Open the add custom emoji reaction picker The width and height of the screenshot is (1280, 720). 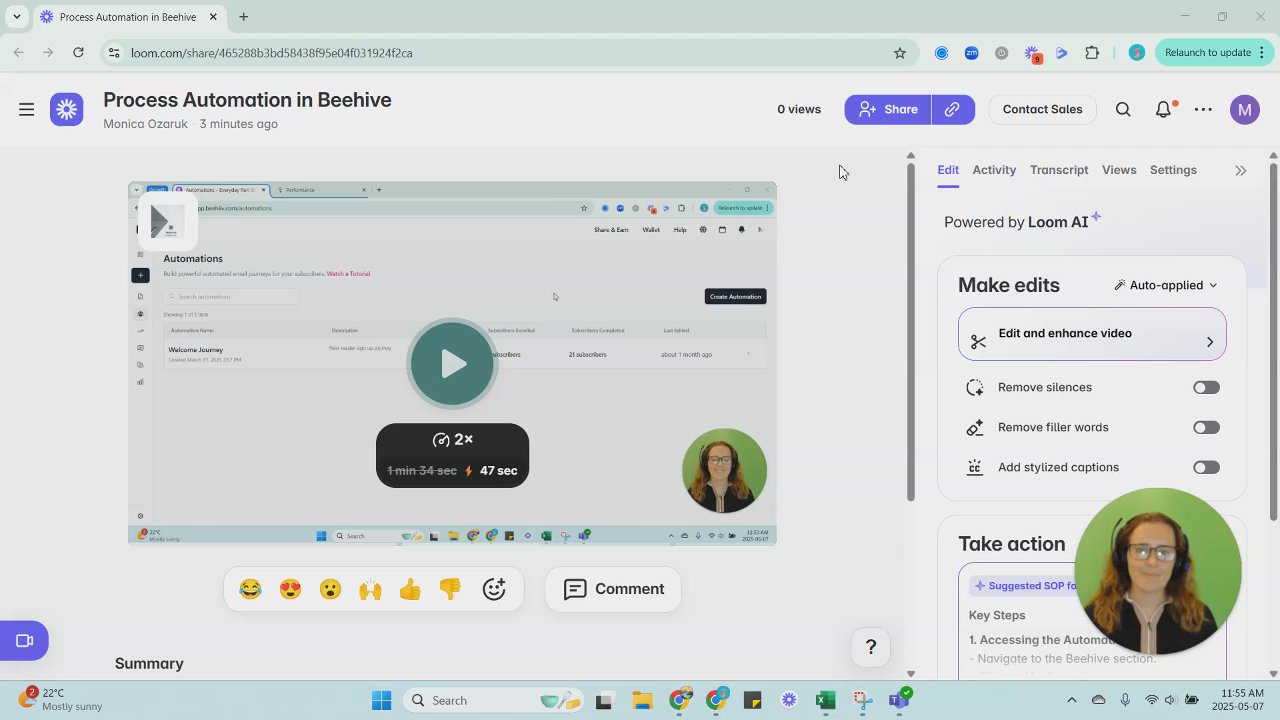click(x=494, y=589)
